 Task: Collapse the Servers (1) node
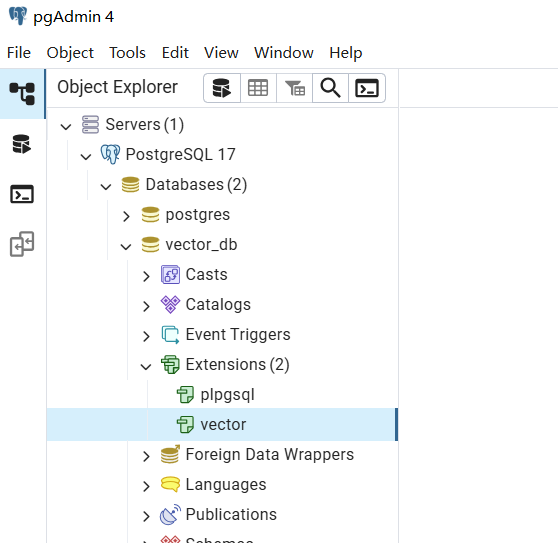coord(66,126)
